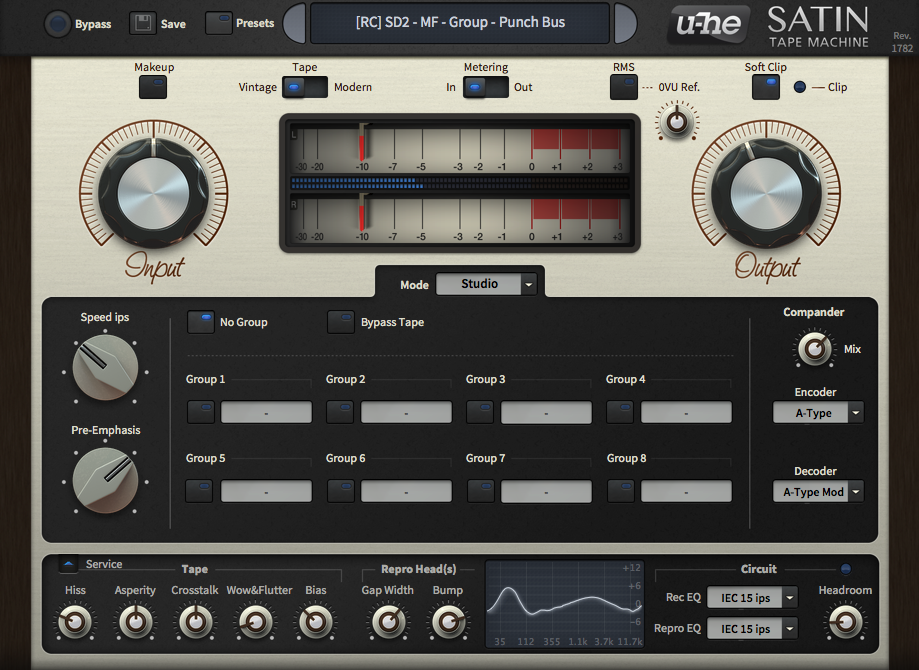Go to previous preset with left arrow
Image resolution: width=919 pixels, height=670 pixels.
click(x=295, y=23)
